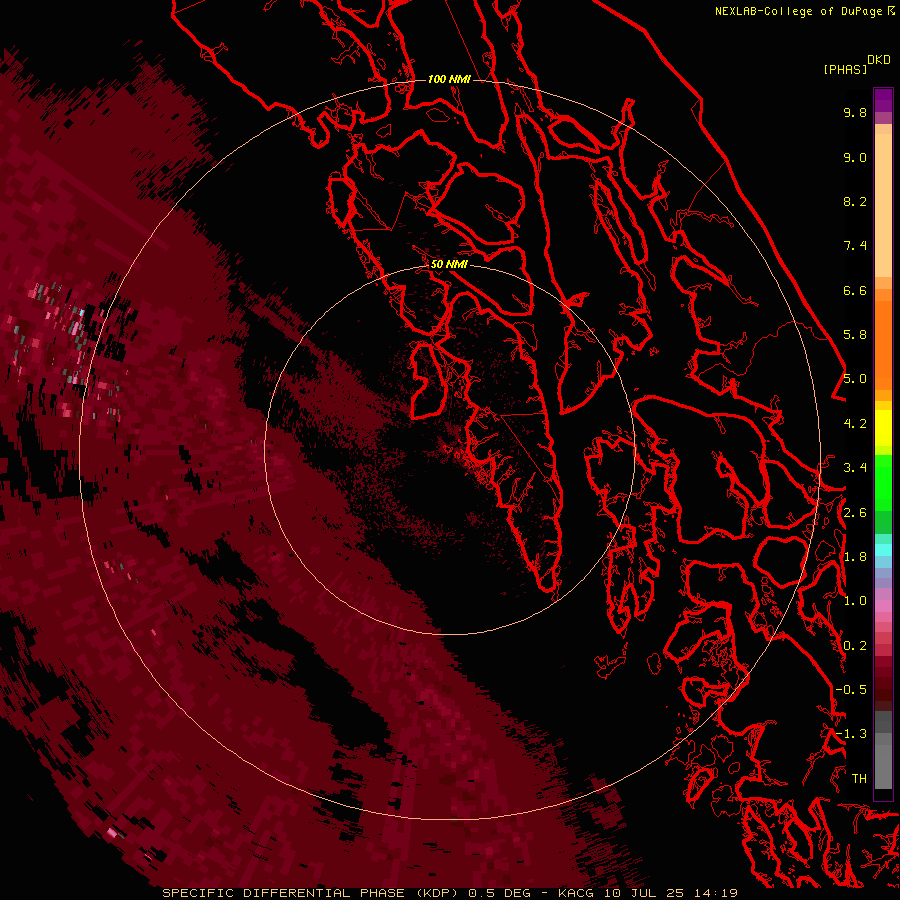Click the 2.6 value on color scale

click(x=855, y=513)
